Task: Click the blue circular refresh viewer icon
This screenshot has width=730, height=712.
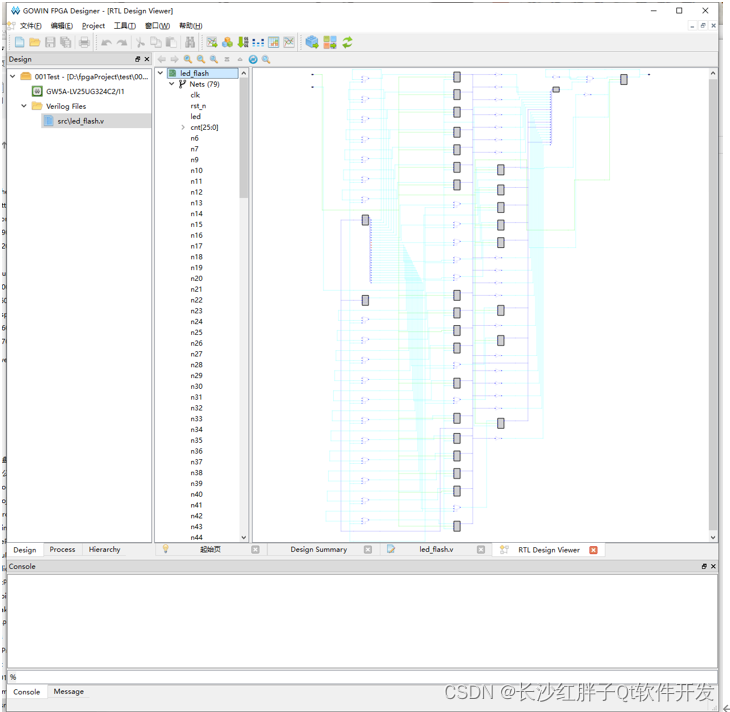Action: tap(253, 59)
